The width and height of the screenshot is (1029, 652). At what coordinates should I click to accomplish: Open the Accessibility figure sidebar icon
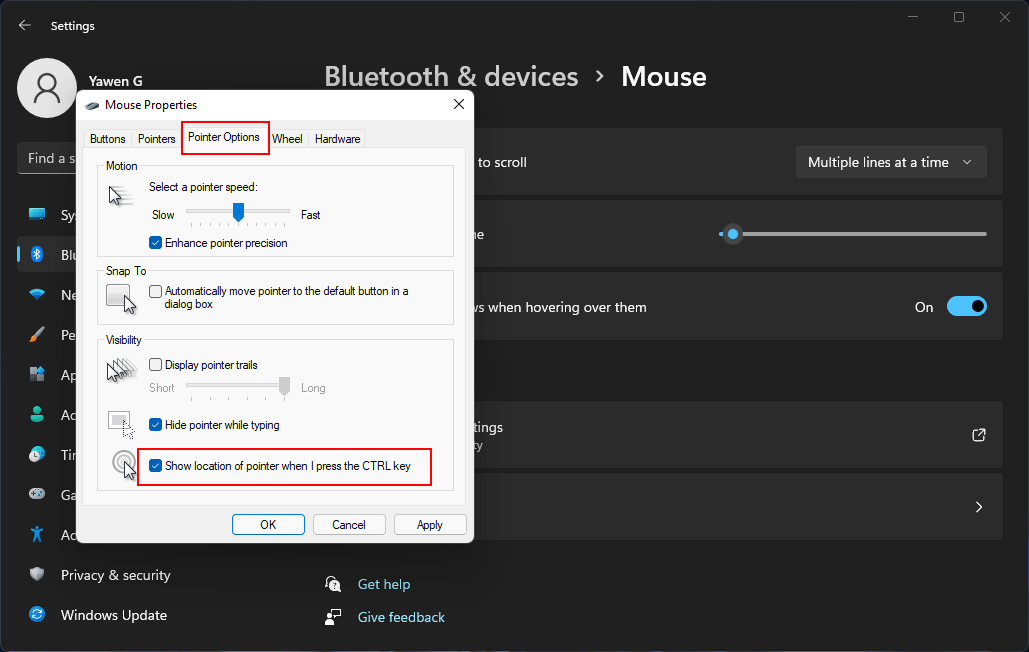pyautogui.click(x=37, y=534)
